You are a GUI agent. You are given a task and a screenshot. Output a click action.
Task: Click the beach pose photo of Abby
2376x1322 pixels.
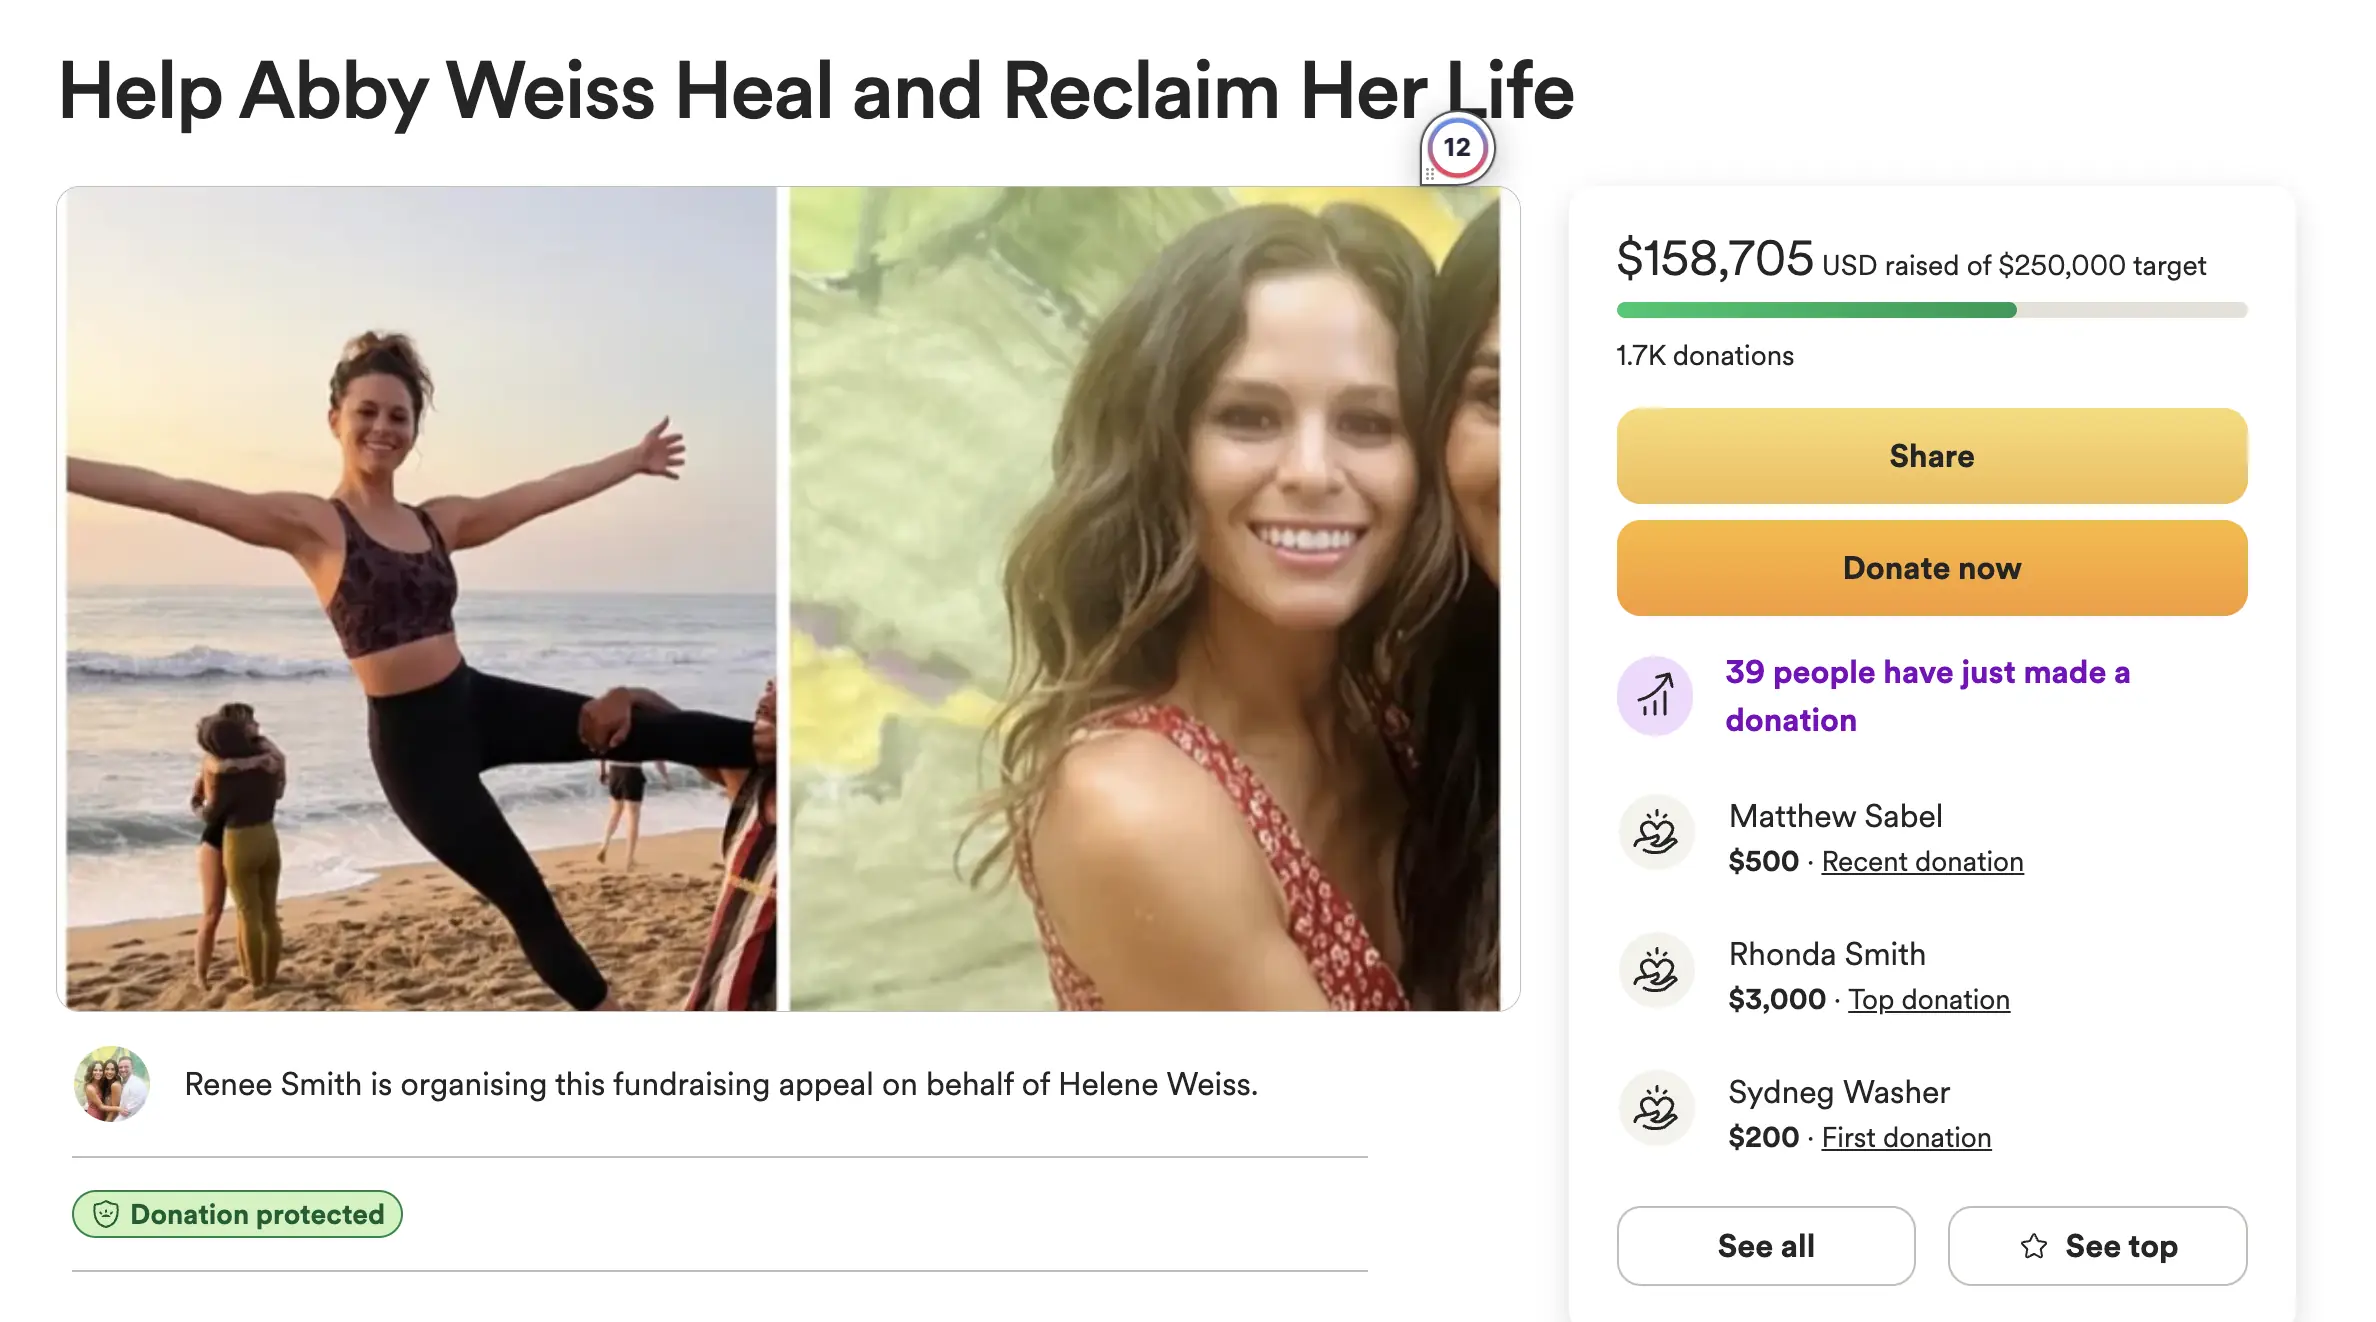[420, 598]
